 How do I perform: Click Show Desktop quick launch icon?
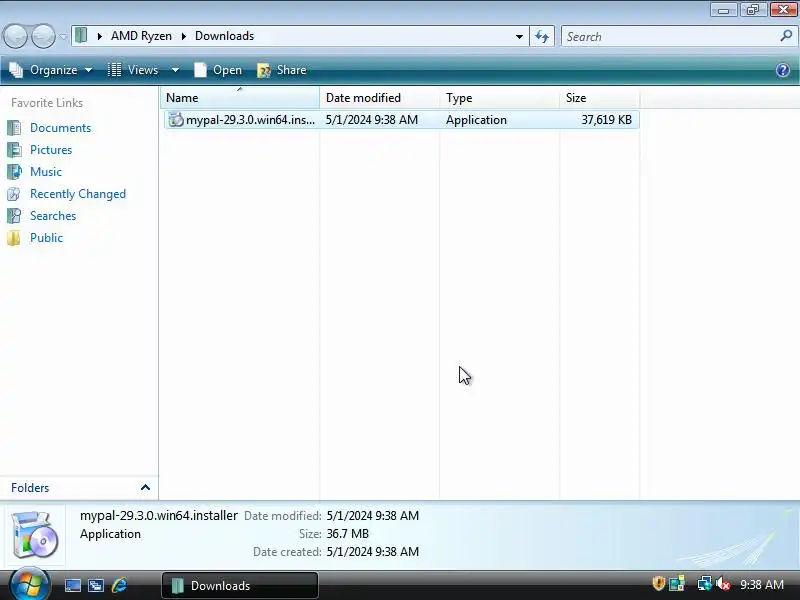click(x=72, y=585)
